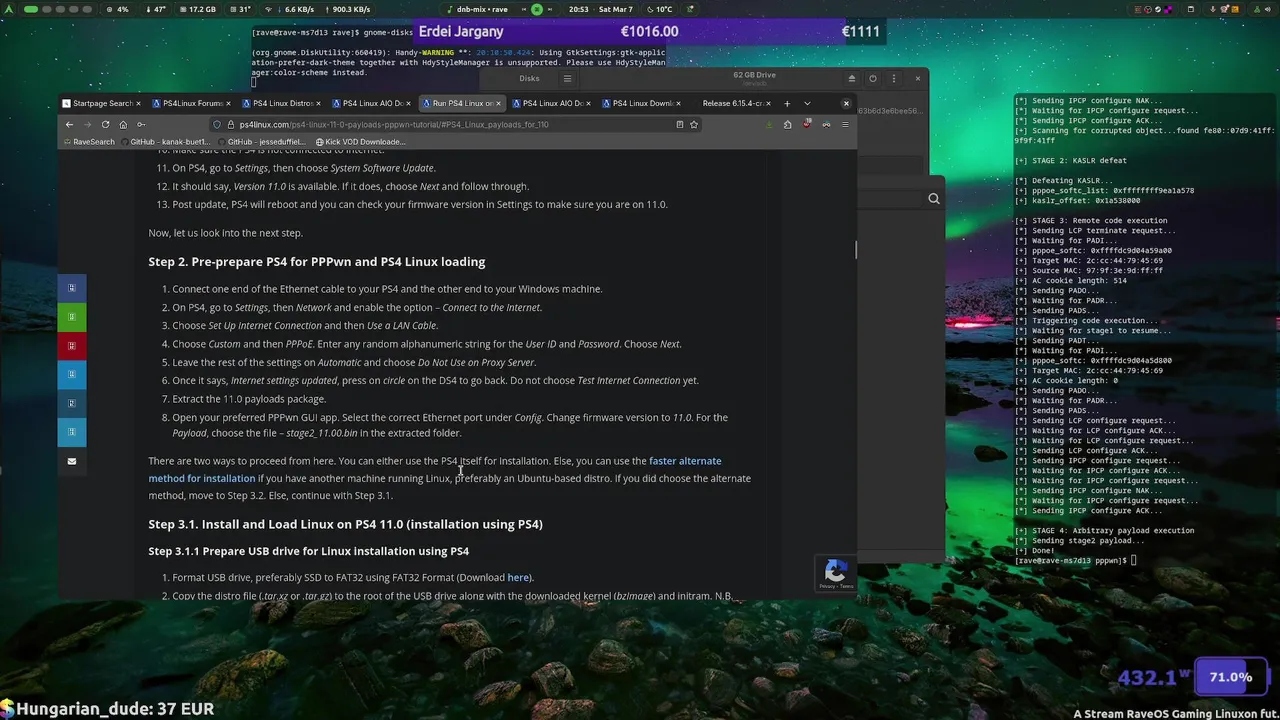Open the browser home page
This screenshot has width=1280, height=720.
(123, 124)
